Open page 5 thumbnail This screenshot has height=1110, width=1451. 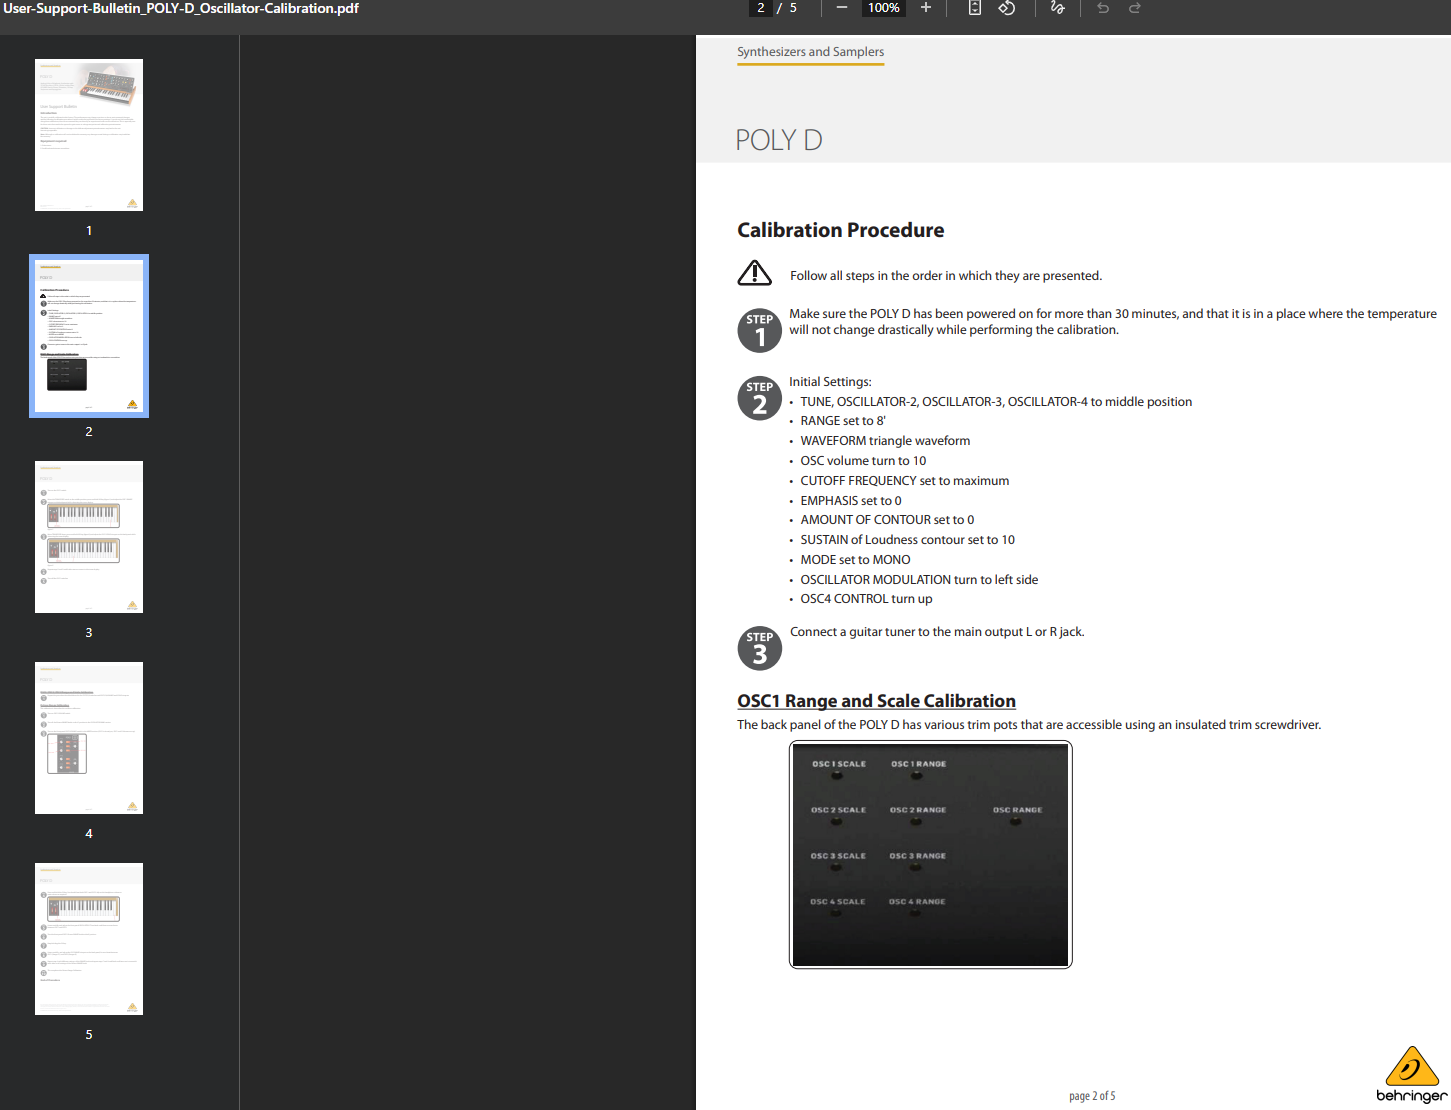[x=89, y=939]
